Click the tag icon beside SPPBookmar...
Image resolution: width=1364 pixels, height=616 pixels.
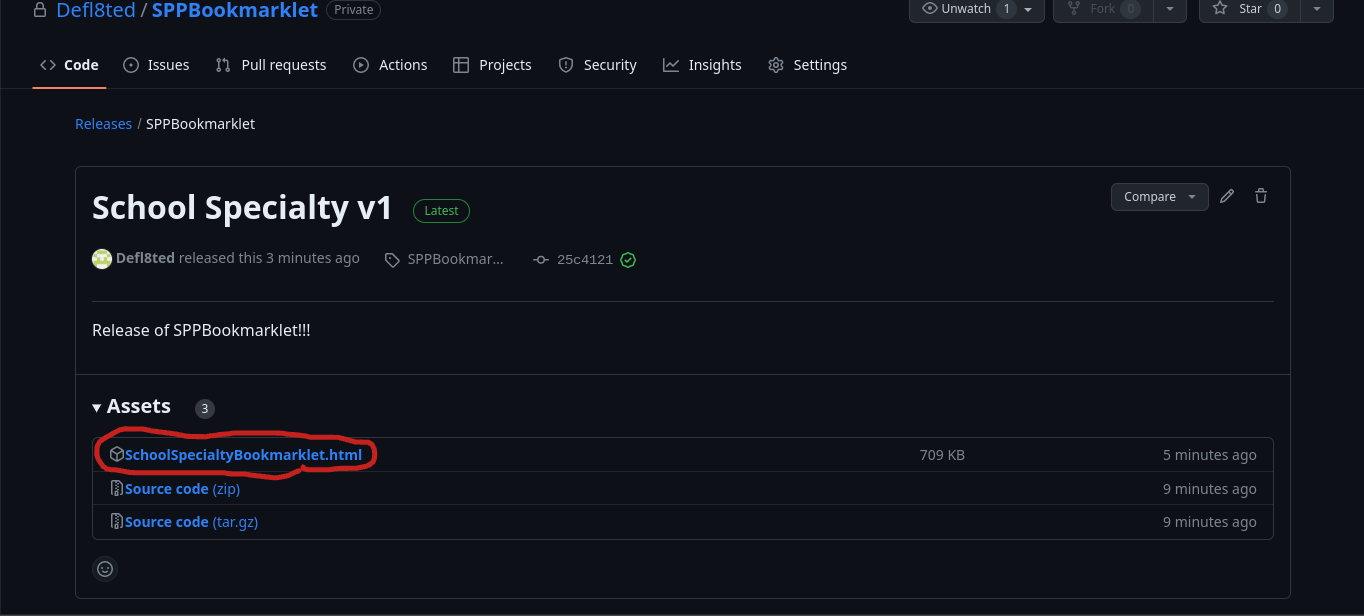pos(392,260)
